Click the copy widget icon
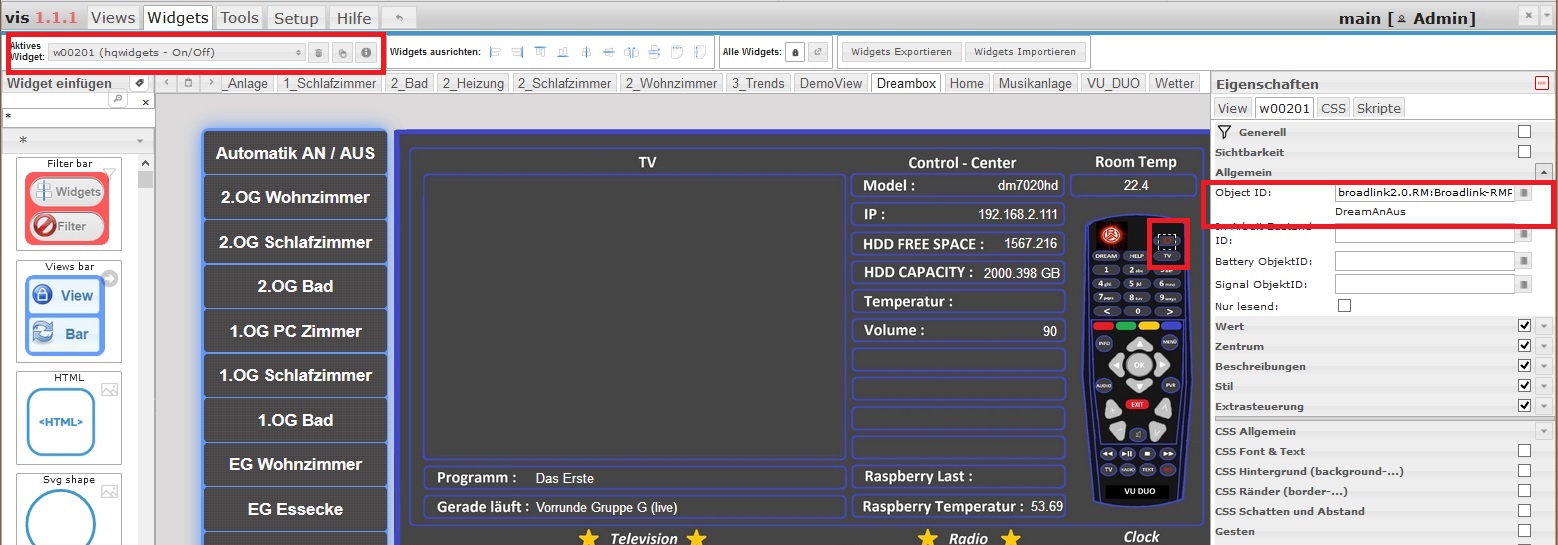 [x=342, y=52]
